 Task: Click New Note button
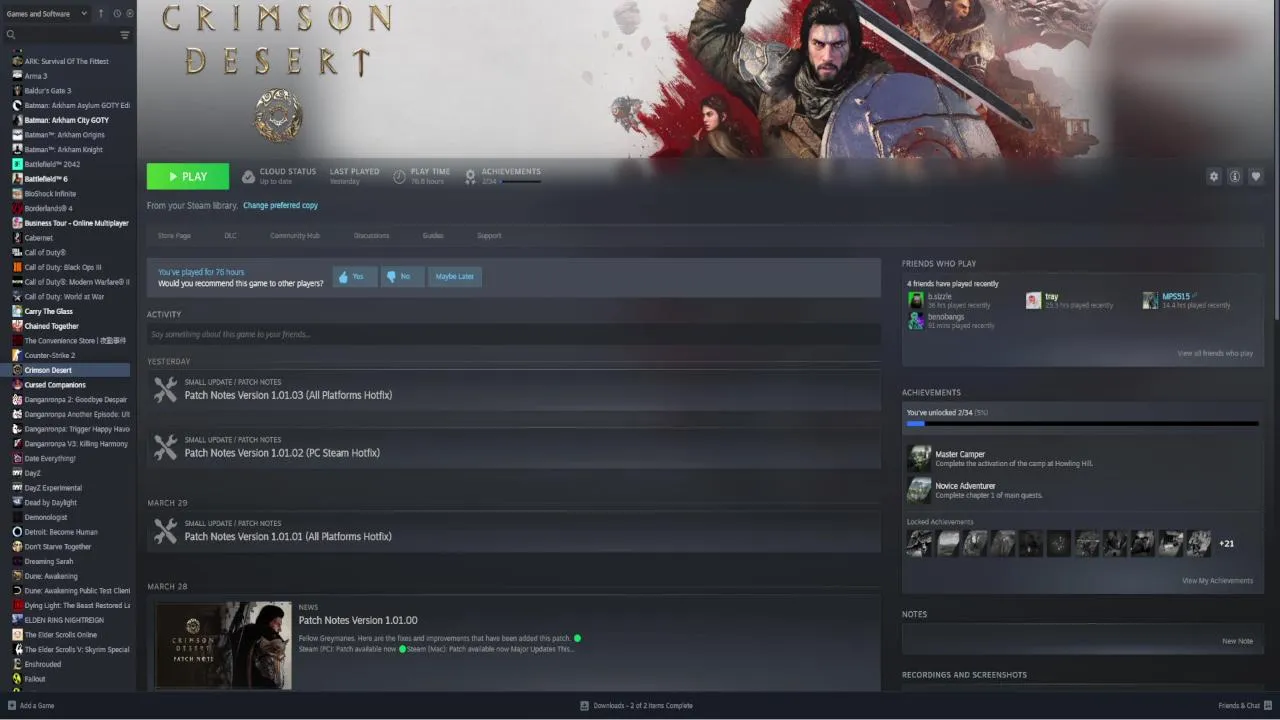[1237, 641]
